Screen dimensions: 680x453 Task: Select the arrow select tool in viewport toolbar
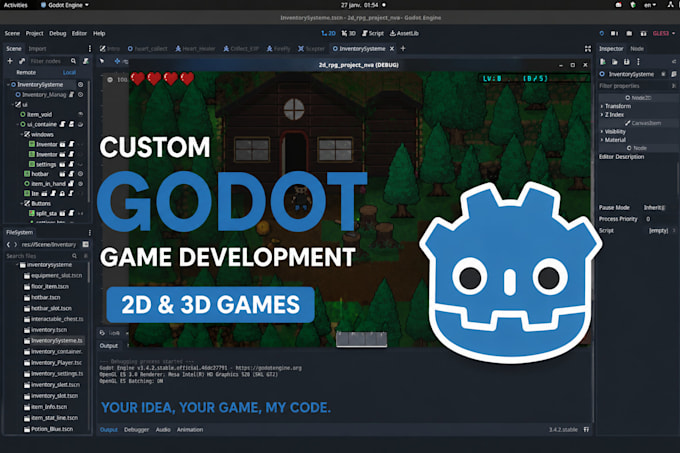pos(102,61)
